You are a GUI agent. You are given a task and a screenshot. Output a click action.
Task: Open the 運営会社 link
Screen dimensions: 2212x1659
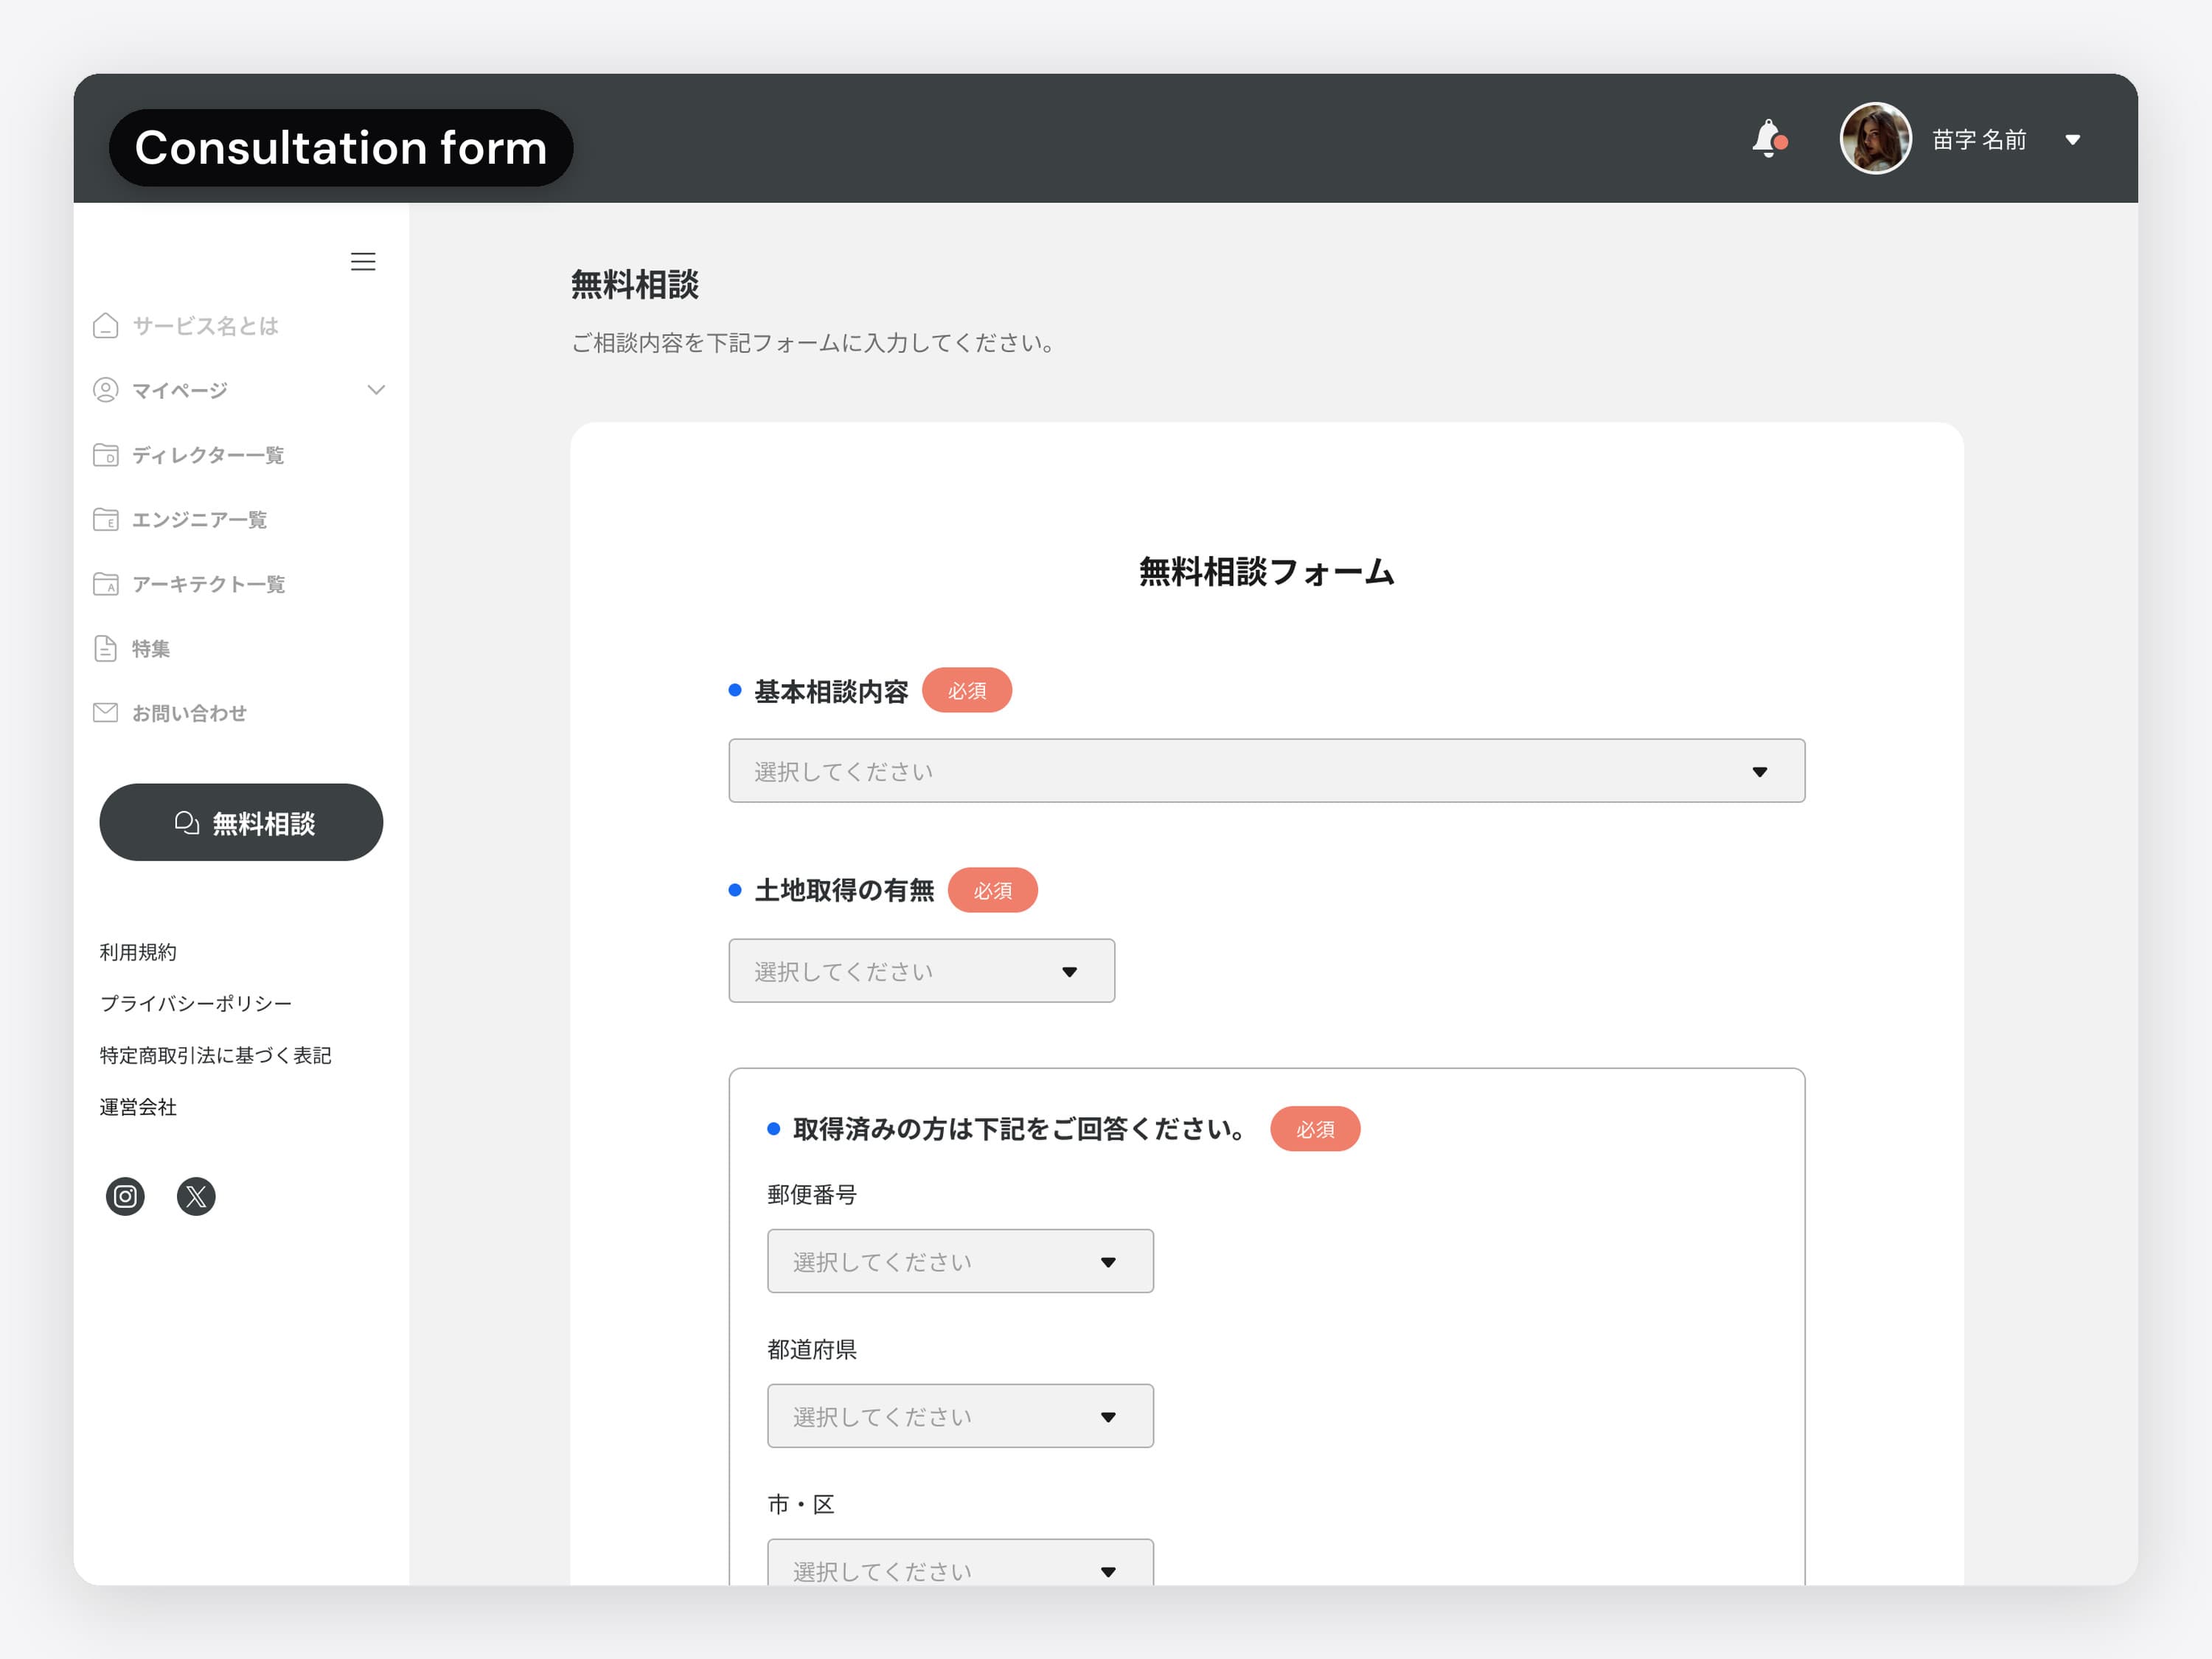click(x=138, y=1107)
